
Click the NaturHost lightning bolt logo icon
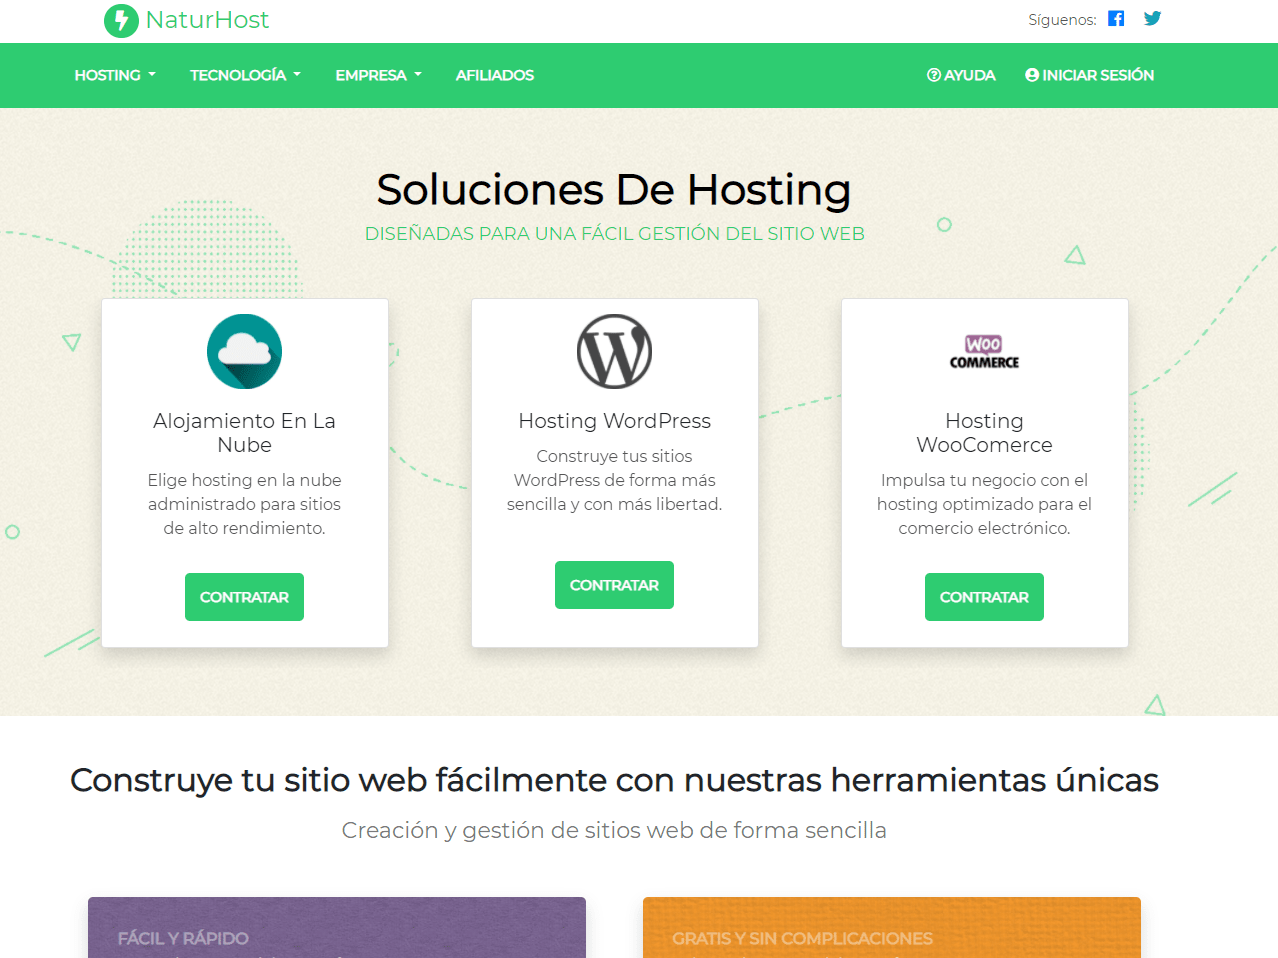click(x=121, y=20)
